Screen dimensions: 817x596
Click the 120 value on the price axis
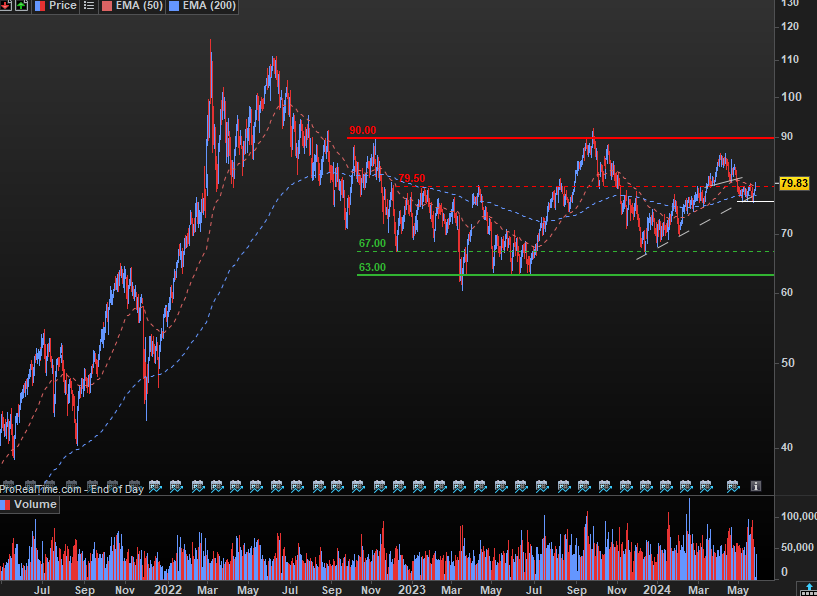tap(790, 27)
